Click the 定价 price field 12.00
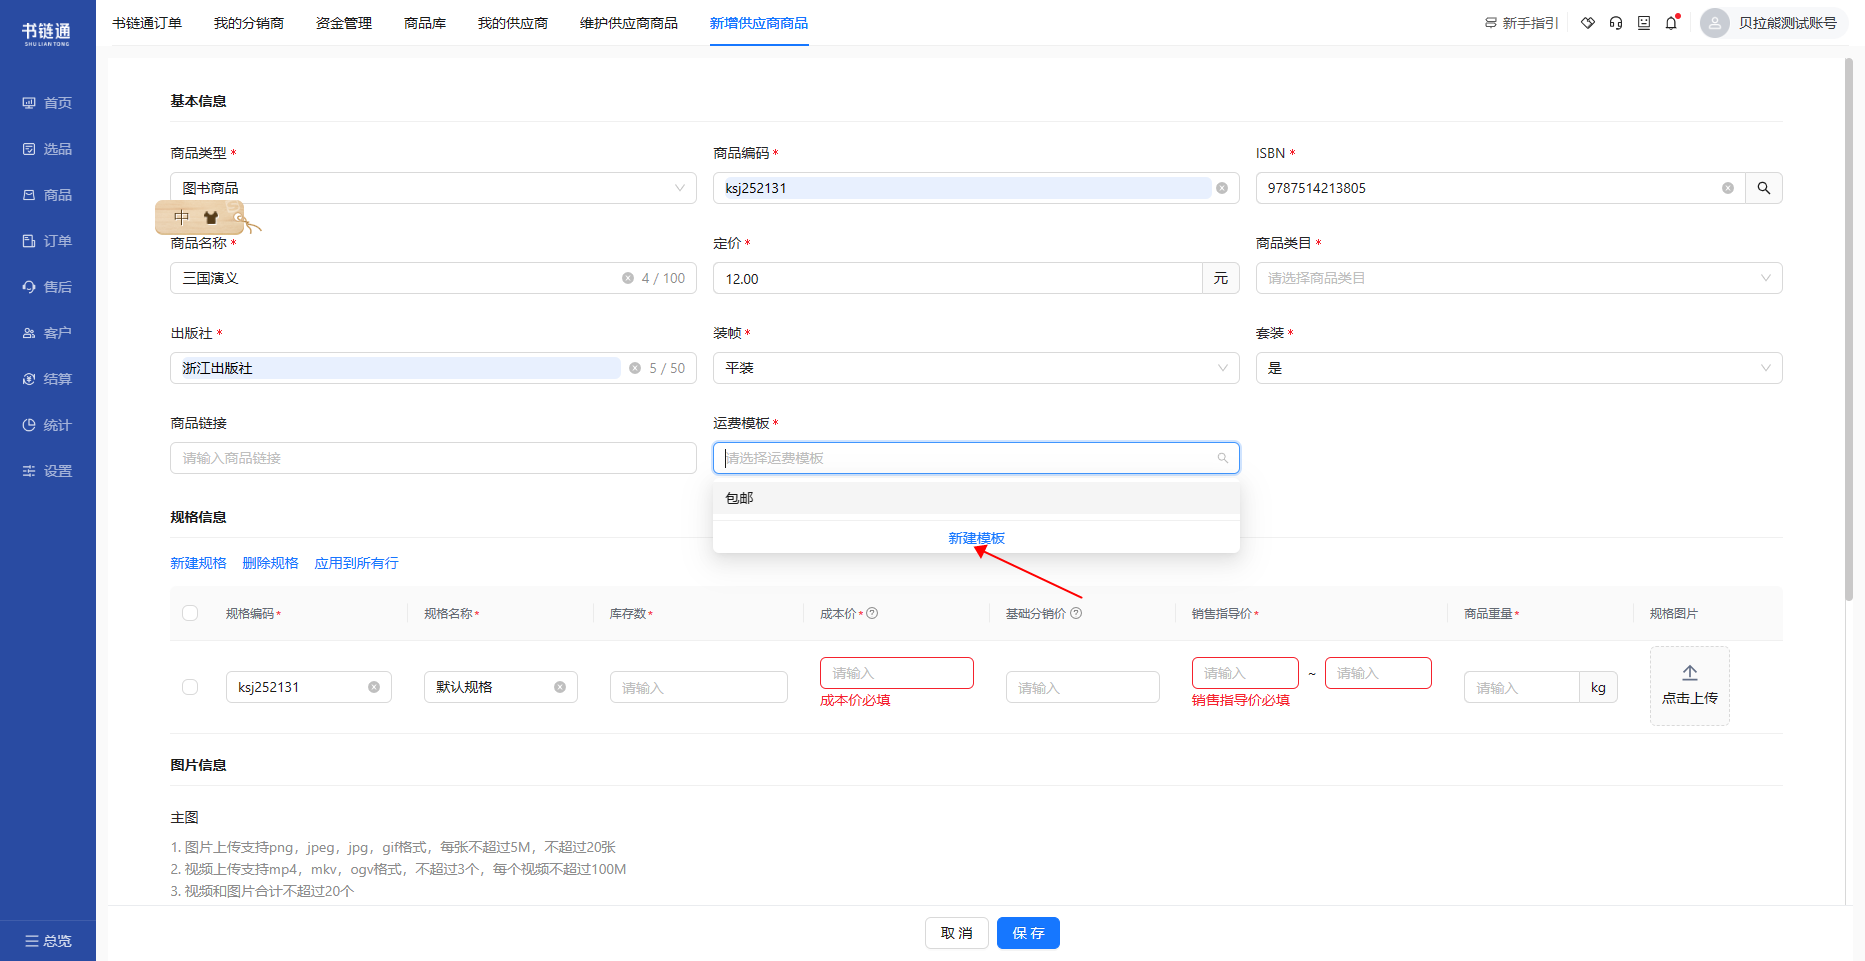This screenshot has height=961, width=1865. pos(958,278)
